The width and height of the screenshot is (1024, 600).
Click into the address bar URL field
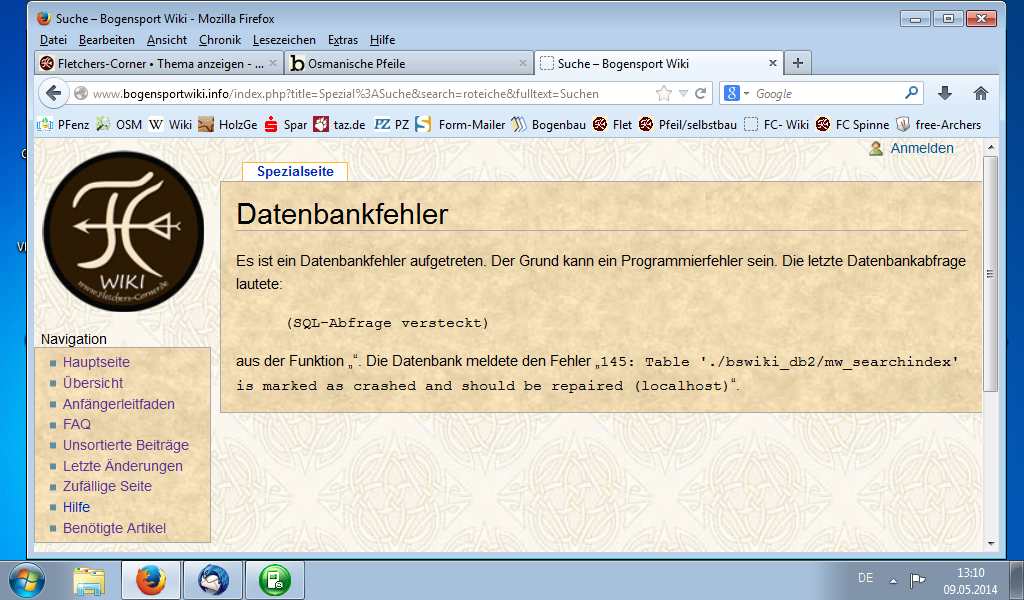[360, 93]
